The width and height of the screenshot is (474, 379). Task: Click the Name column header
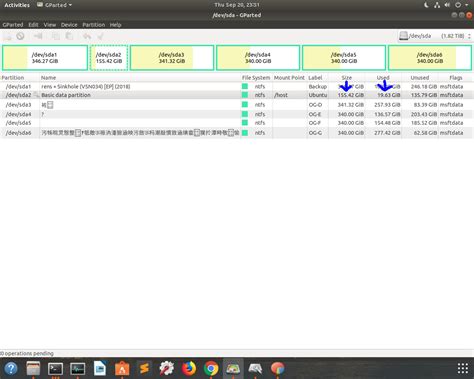(x=140, y=78)
